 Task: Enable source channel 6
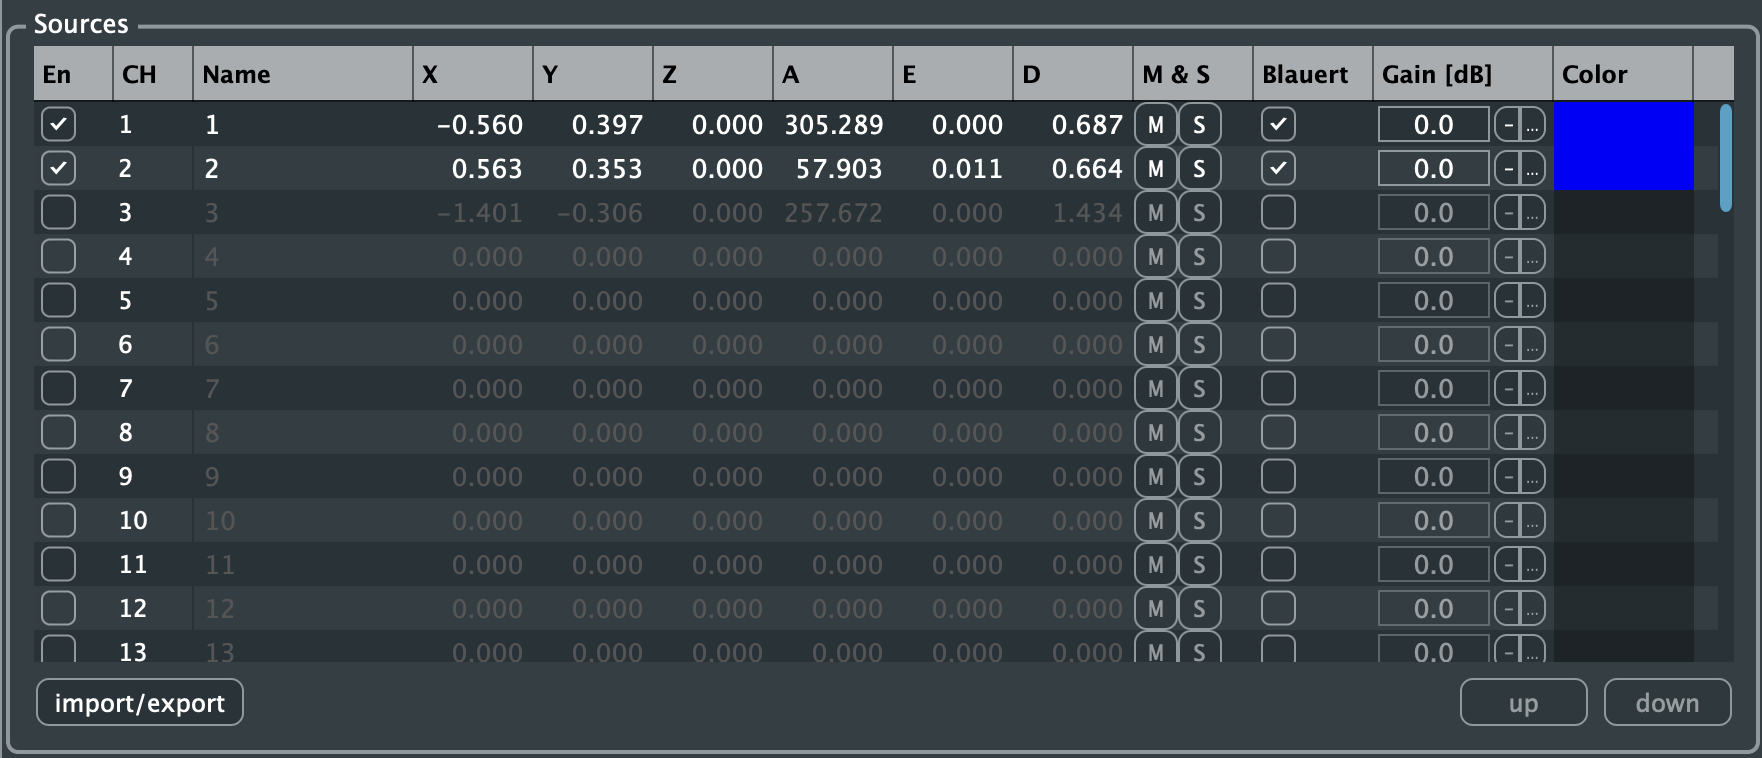(58, 345)
